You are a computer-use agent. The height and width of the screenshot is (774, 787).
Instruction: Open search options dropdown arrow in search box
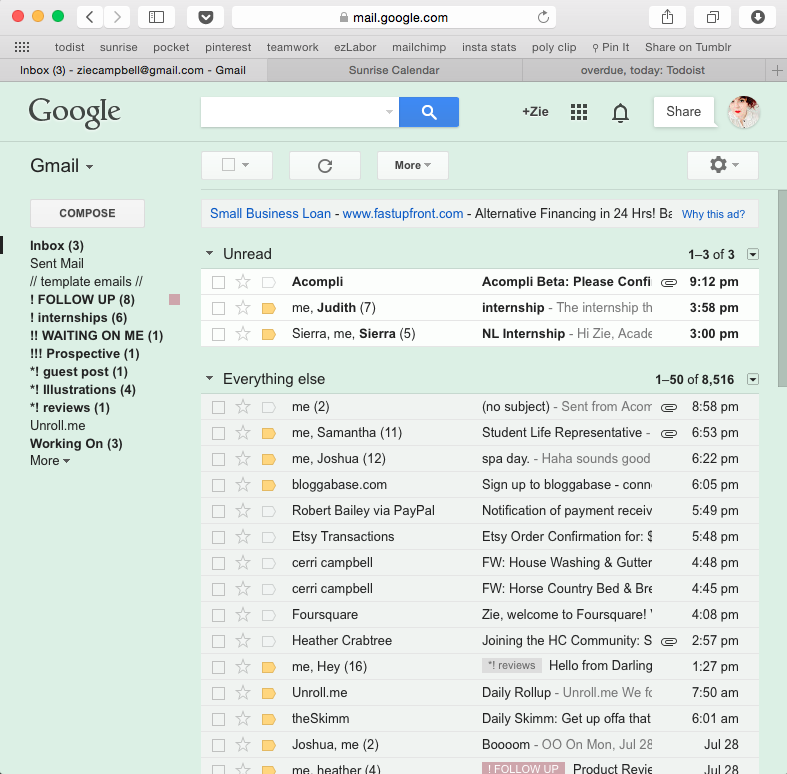(x=389, y=112)
